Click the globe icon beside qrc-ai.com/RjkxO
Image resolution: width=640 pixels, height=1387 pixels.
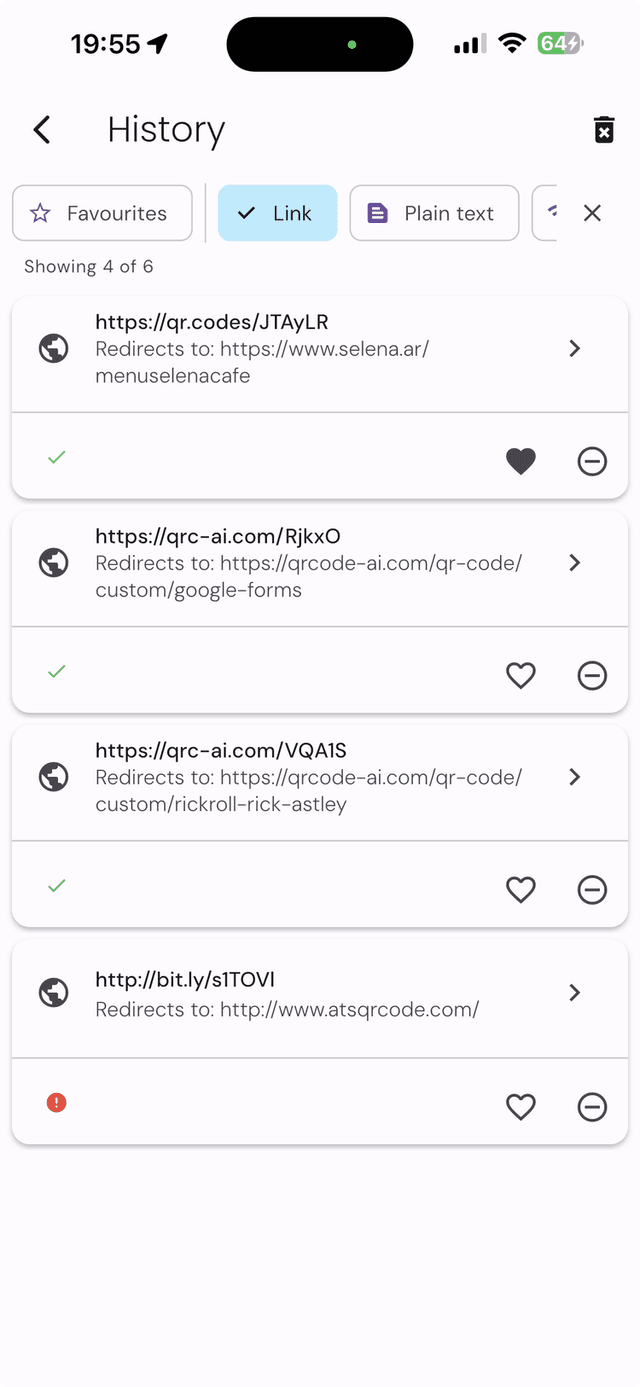(x=53, y=562)
